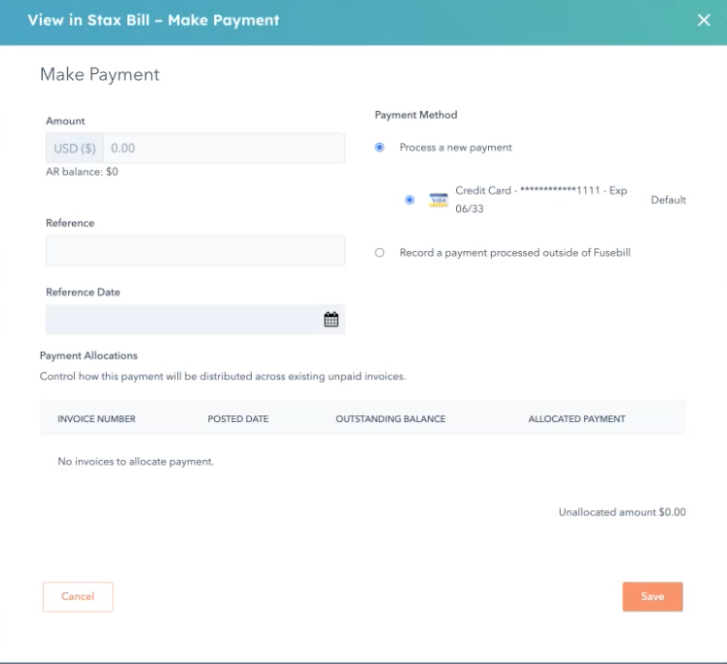This screenshot has width=727, height=664.
Task: Click the Amount field label
Action: click(x=65, y=121)
